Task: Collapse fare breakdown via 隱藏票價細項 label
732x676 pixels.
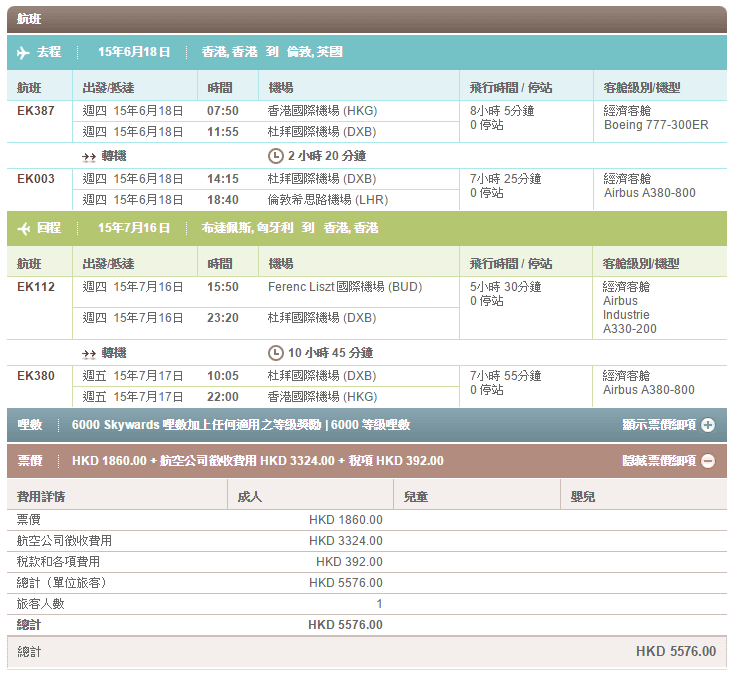Action: click(x=658, y=461)
